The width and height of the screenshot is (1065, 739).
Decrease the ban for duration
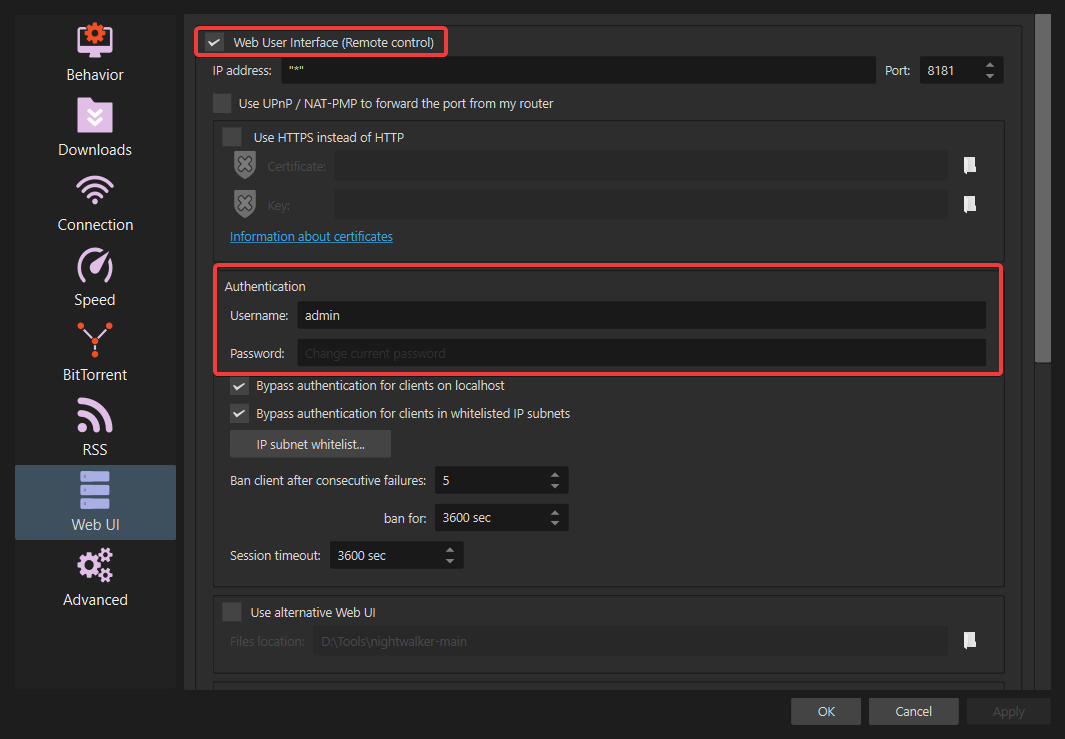pos(555,523)
